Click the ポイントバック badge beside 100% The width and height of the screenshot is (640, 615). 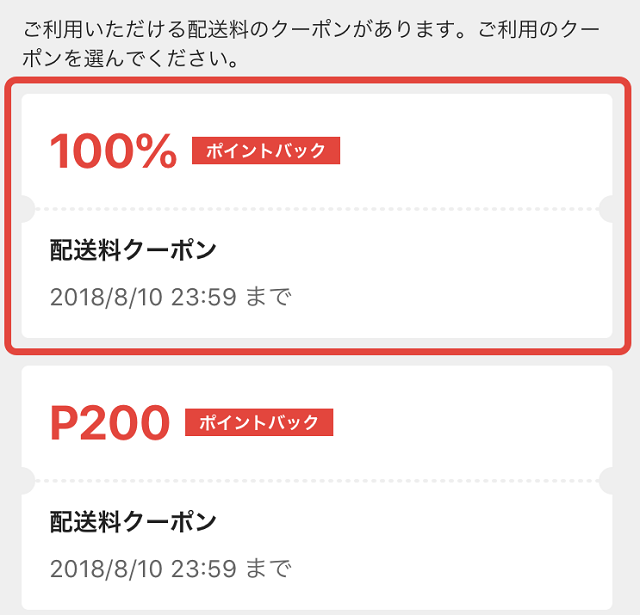point(266,151)
